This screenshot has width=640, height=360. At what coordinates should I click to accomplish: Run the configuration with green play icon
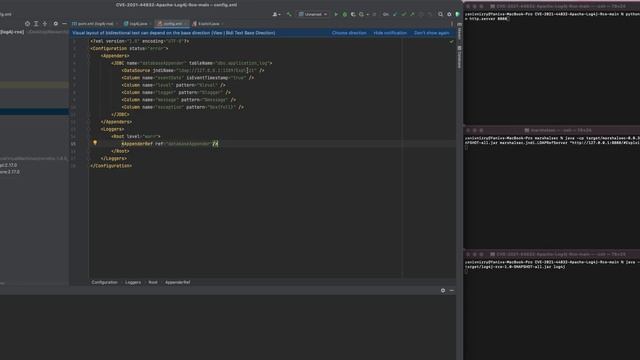coord(336,14)
